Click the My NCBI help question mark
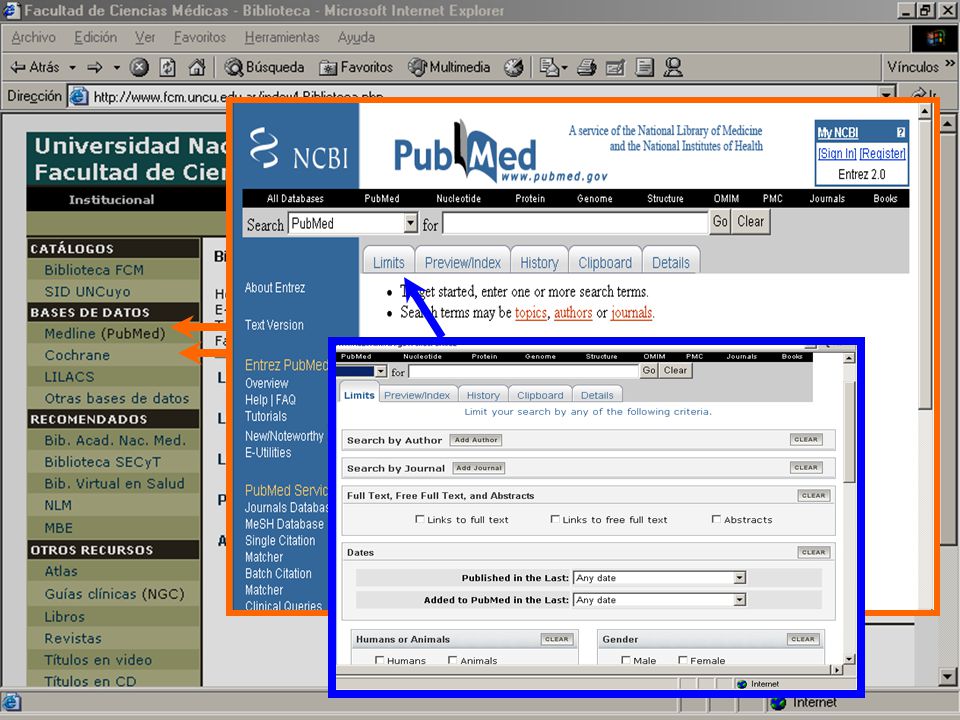 [901, 132]
